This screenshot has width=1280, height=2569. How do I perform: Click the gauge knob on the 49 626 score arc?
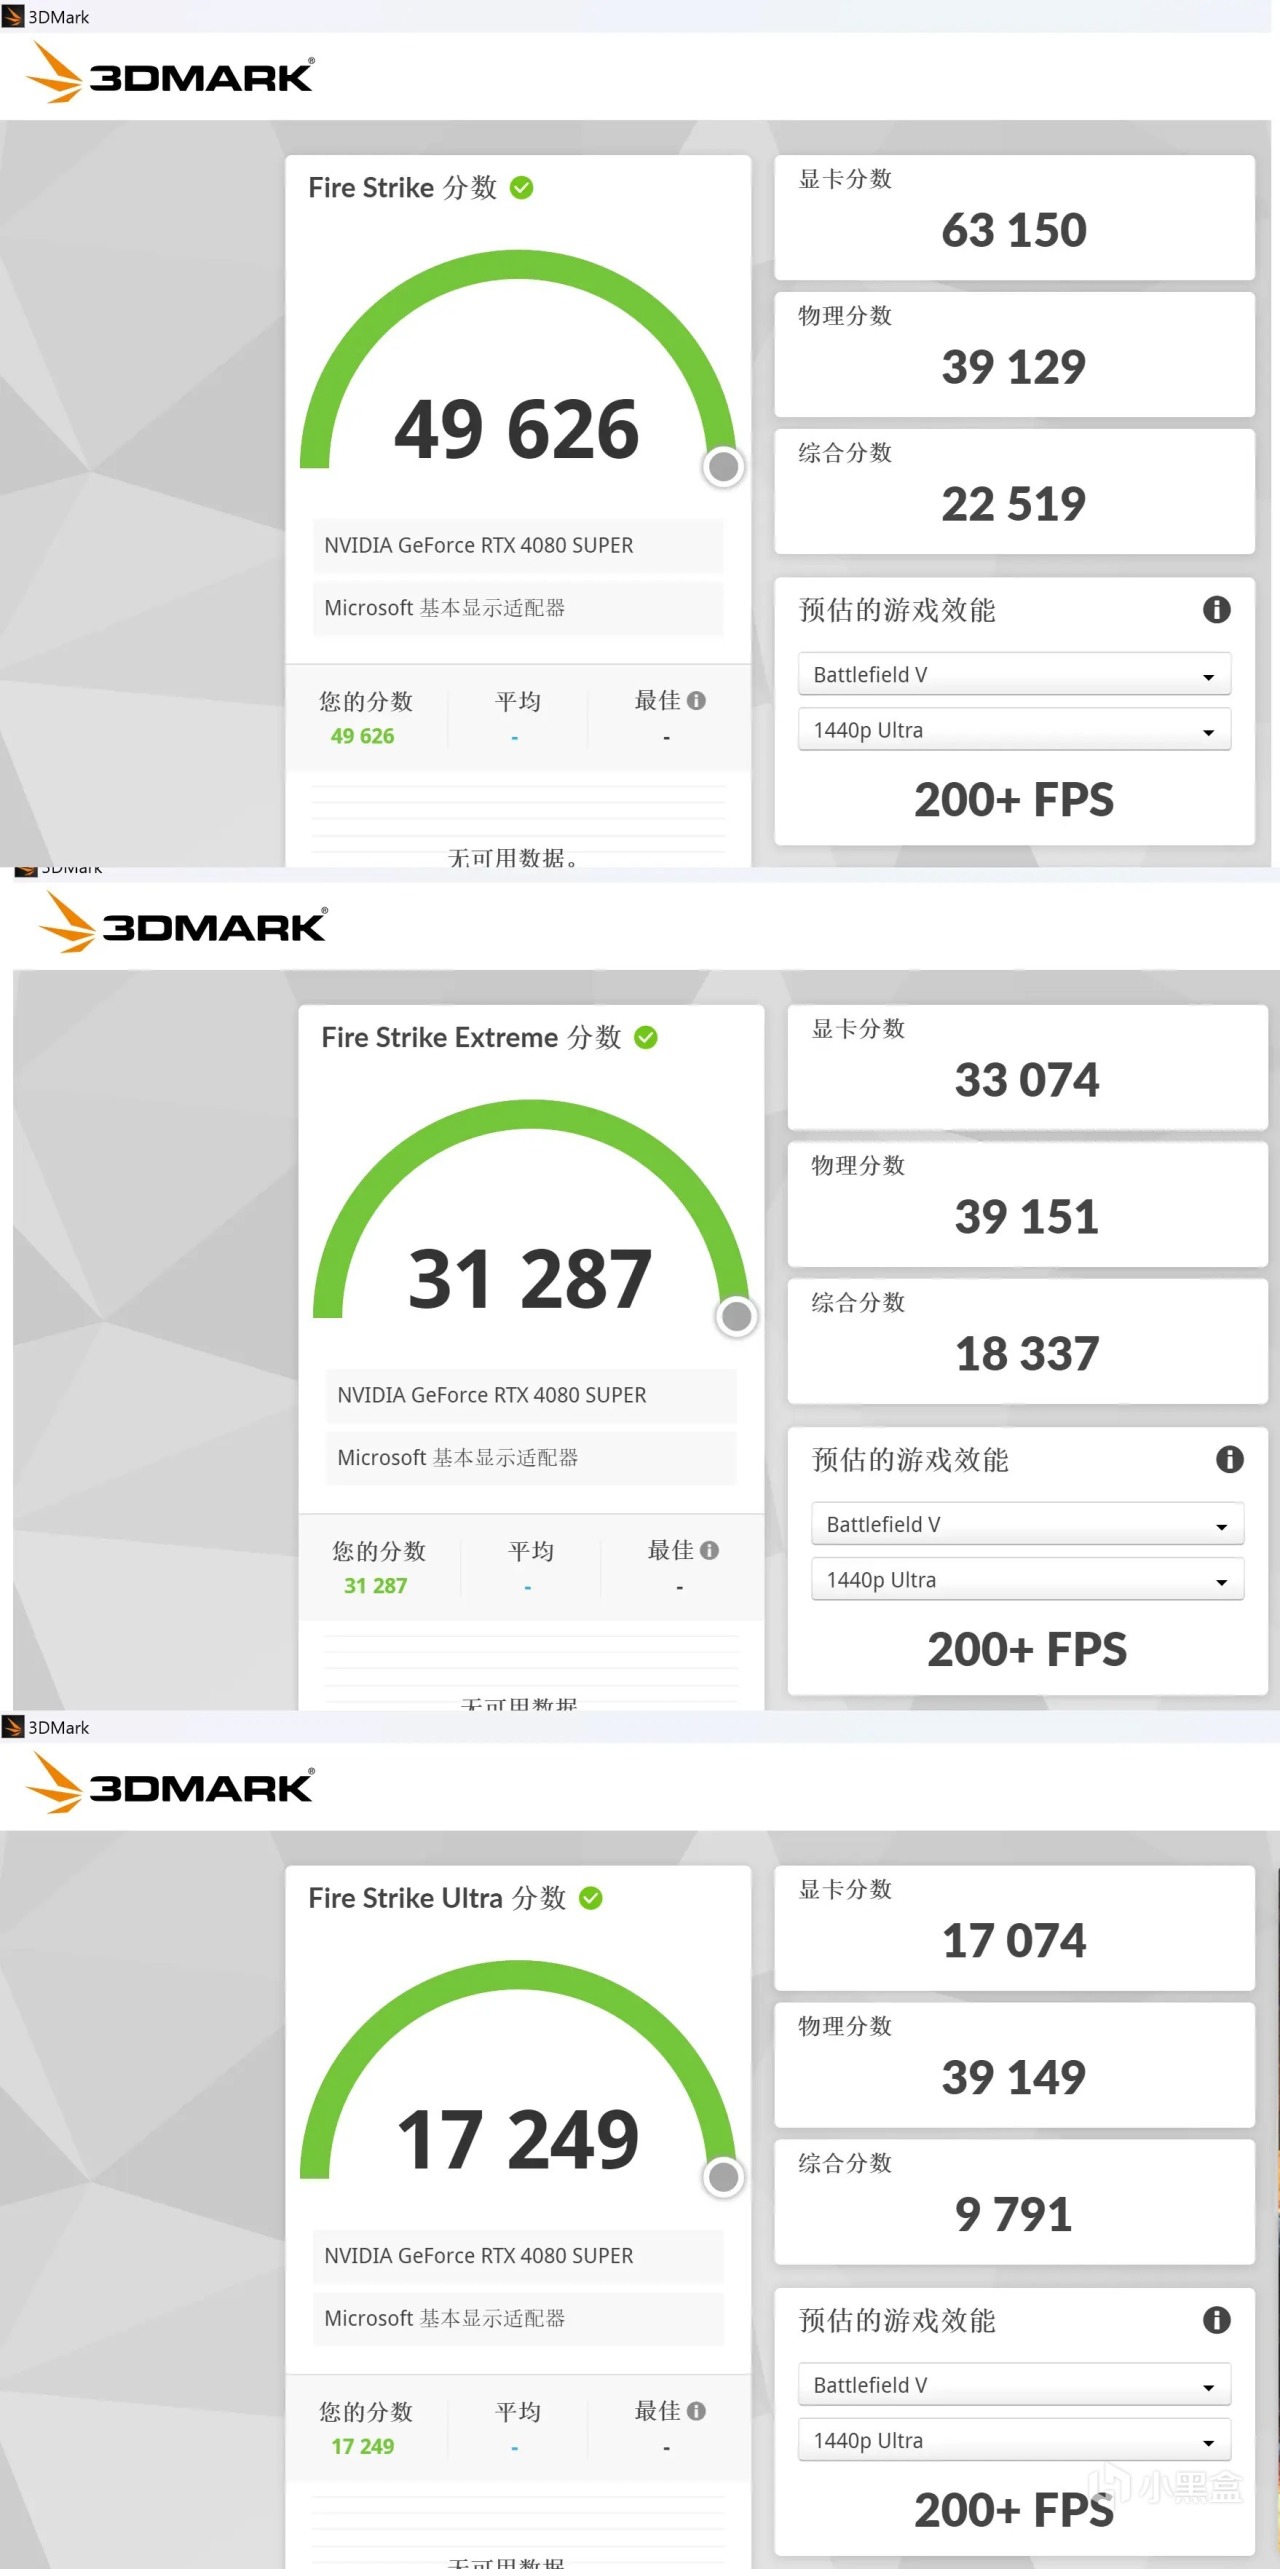(723, 466)
